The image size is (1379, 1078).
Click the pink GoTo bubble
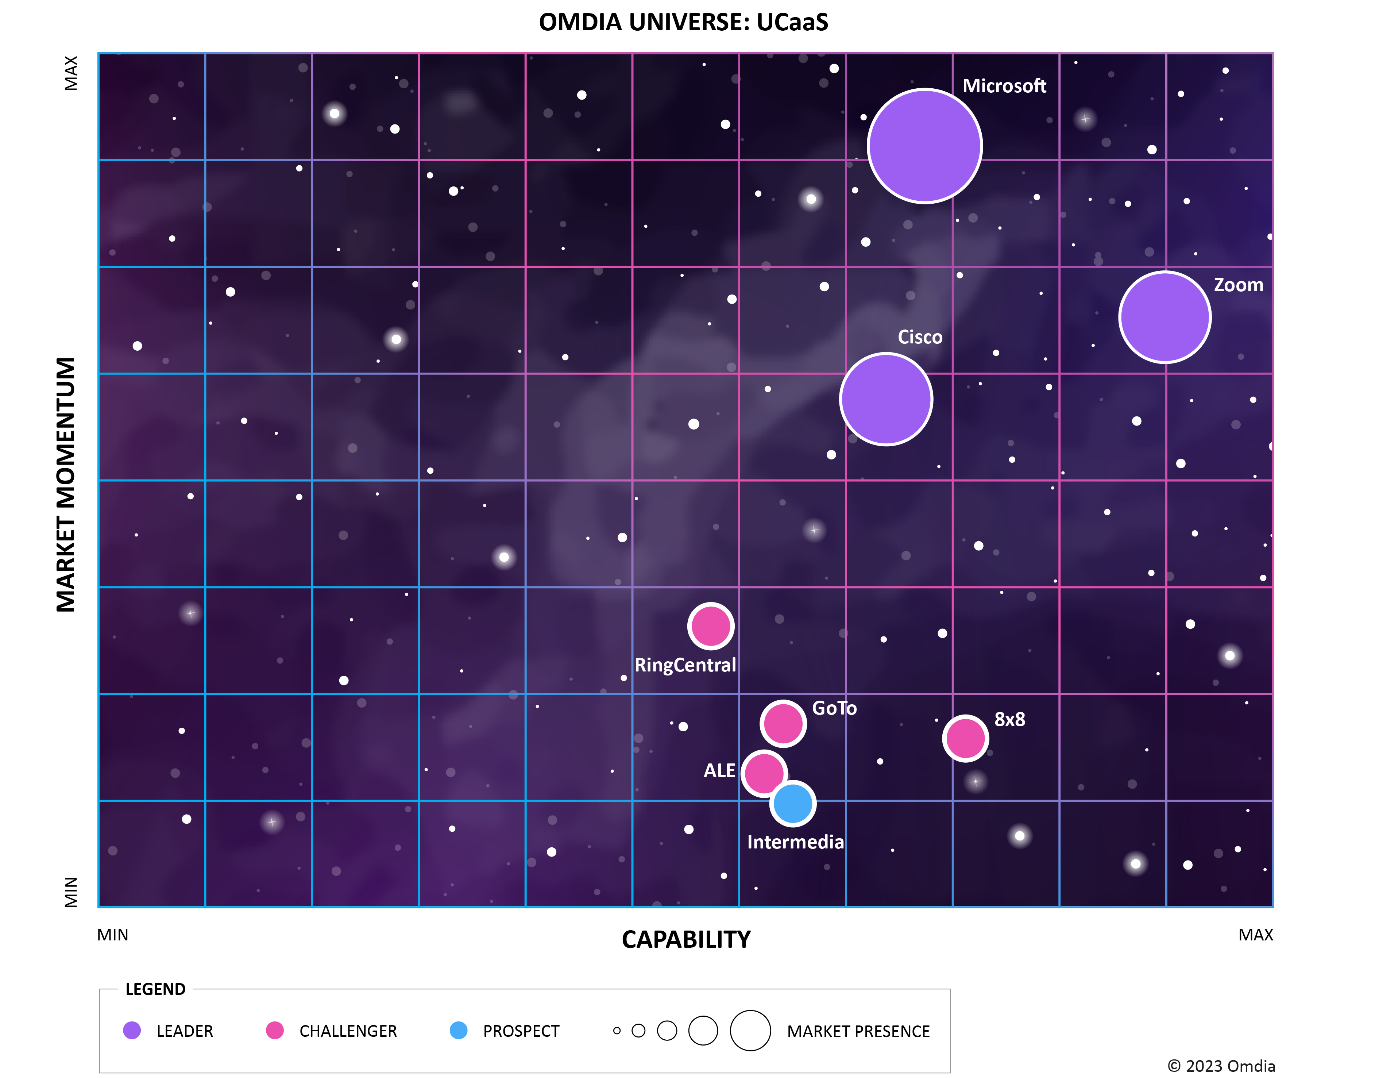point(783,723)
